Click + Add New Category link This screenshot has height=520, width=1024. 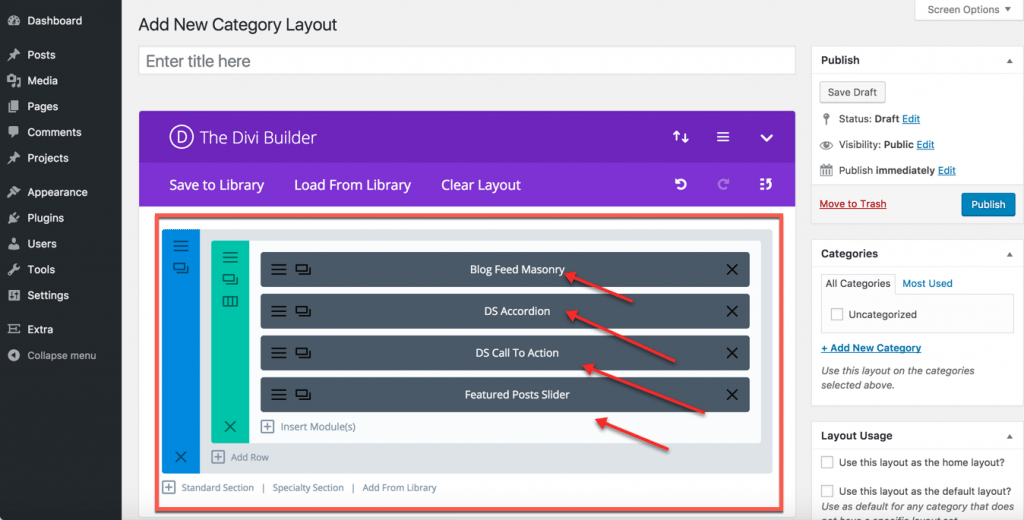pyautogui.click(x=871, y=348)
